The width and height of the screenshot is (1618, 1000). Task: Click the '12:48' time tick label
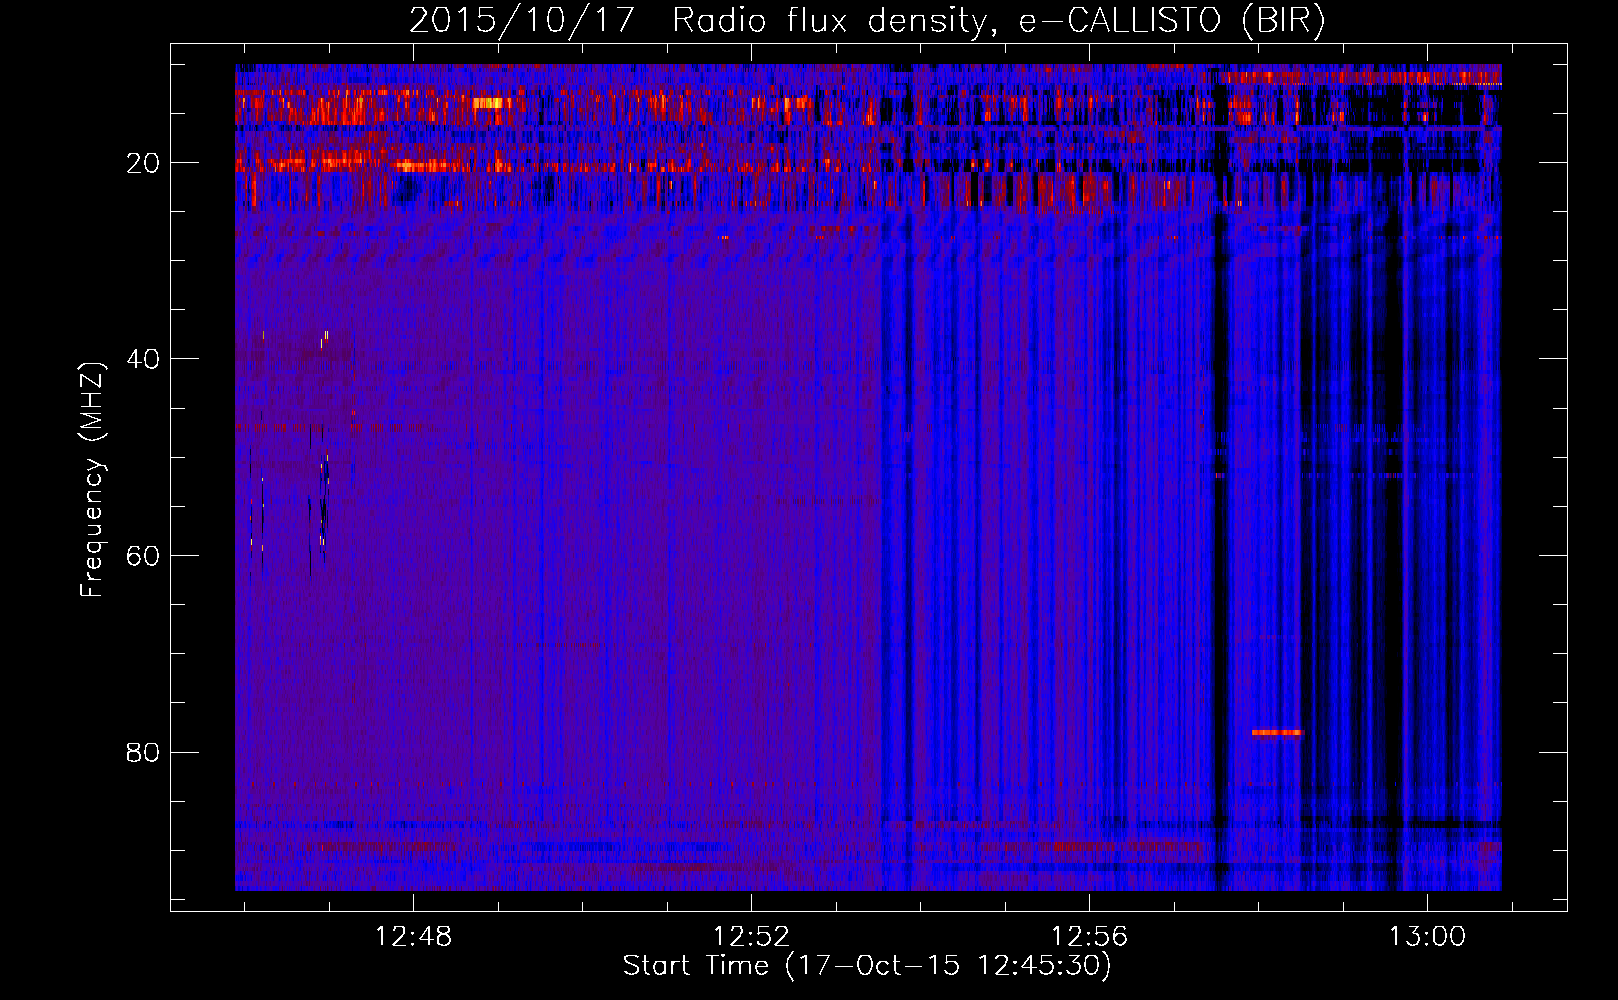tap(413, 937)
